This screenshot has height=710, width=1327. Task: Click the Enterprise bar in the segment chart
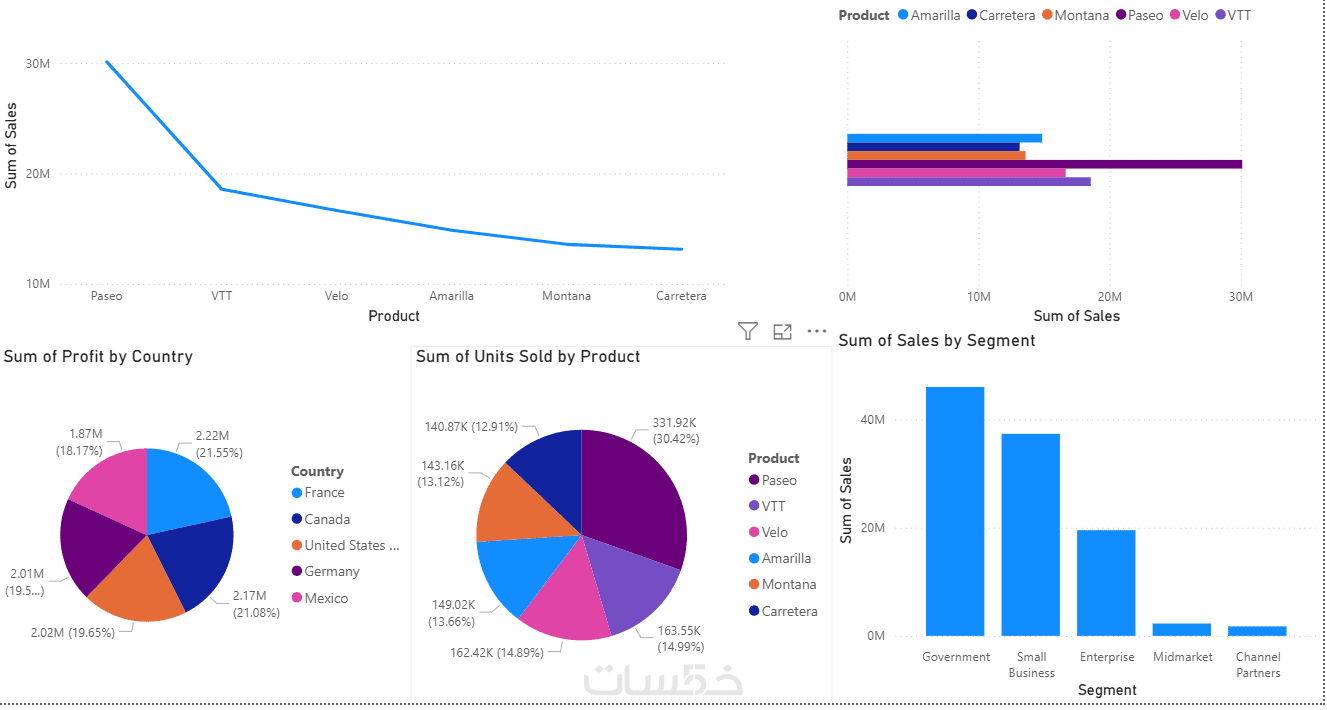(x=1106, y=582)
